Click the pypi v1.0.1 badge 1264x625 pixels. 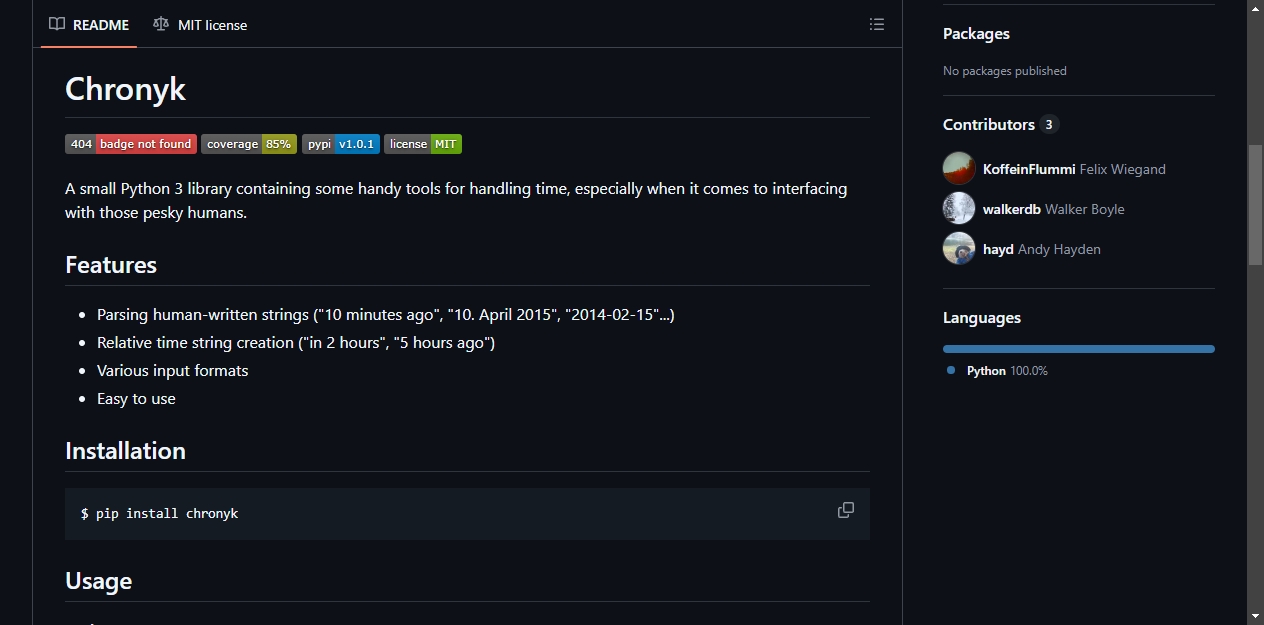tap(341, 144)
